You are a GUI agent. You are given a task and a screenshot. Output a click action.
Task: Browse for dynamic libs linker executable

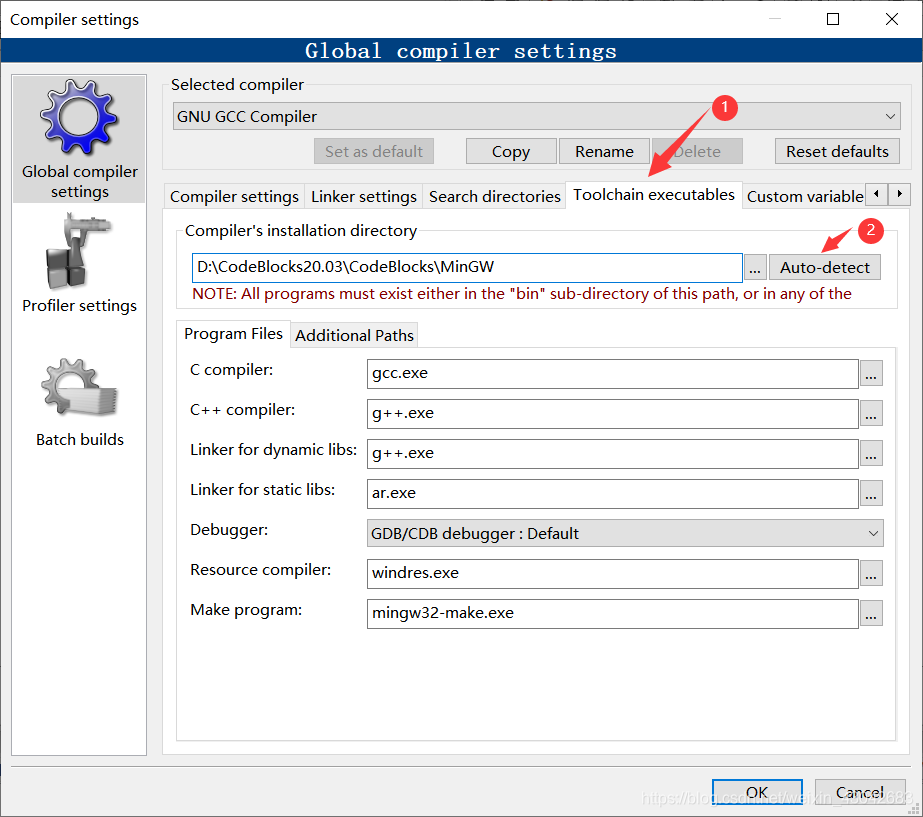(871, 454)
